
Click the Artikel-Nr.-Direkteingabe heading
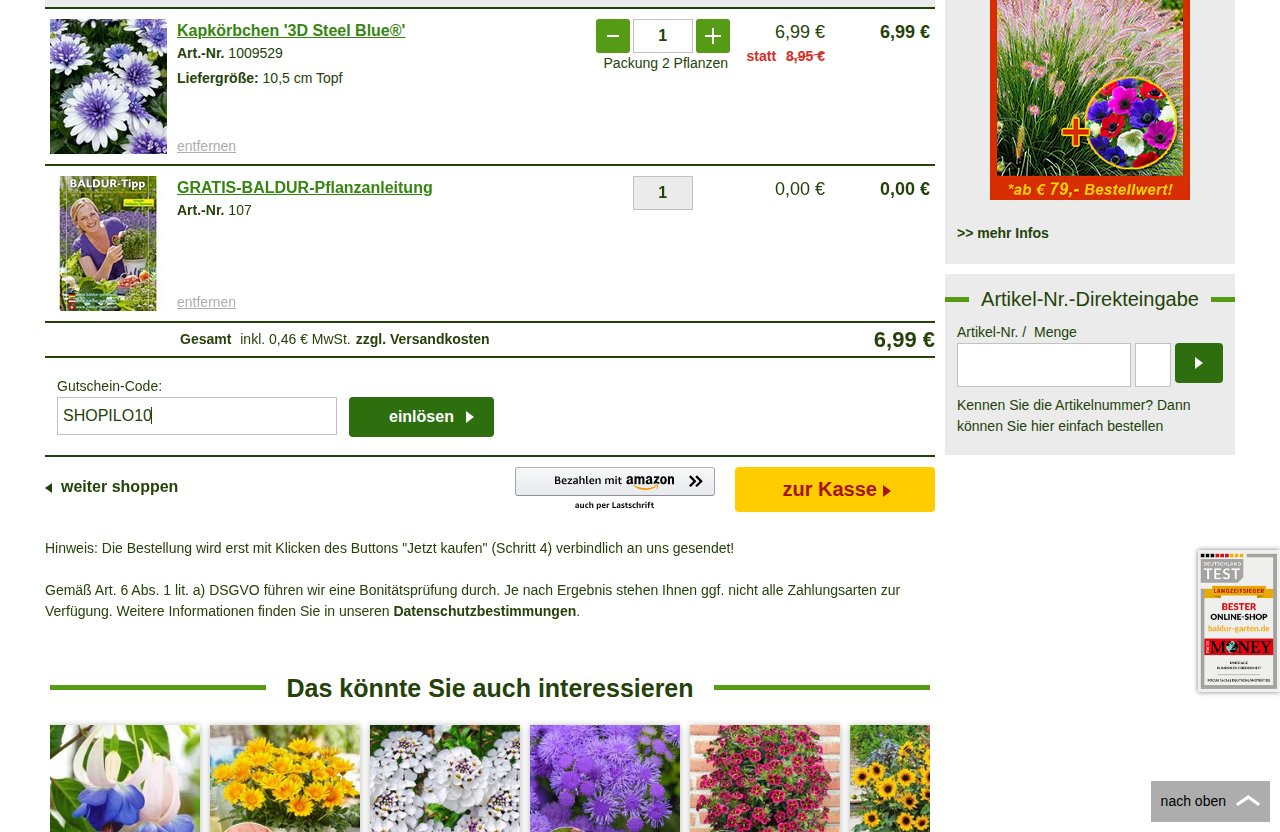click(x=1090, y=299)
